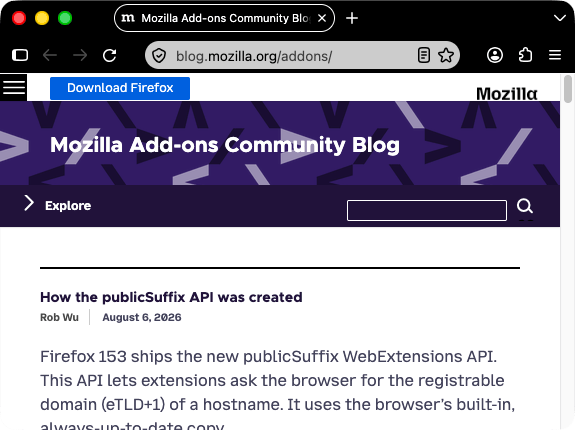The height and width of the screenshot is (430, 575).
Task: Click the date August 6, 2026
Action: [142, 317]
